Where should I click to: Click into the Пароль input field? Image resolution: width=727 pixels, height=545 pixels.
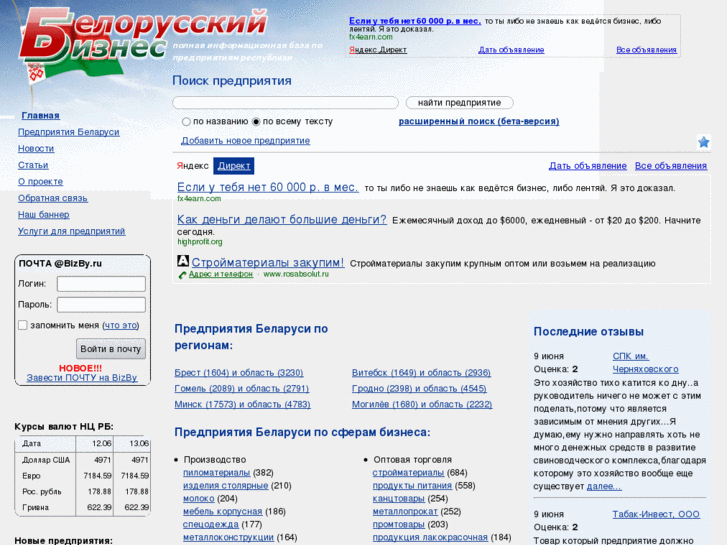pos(101,305)
